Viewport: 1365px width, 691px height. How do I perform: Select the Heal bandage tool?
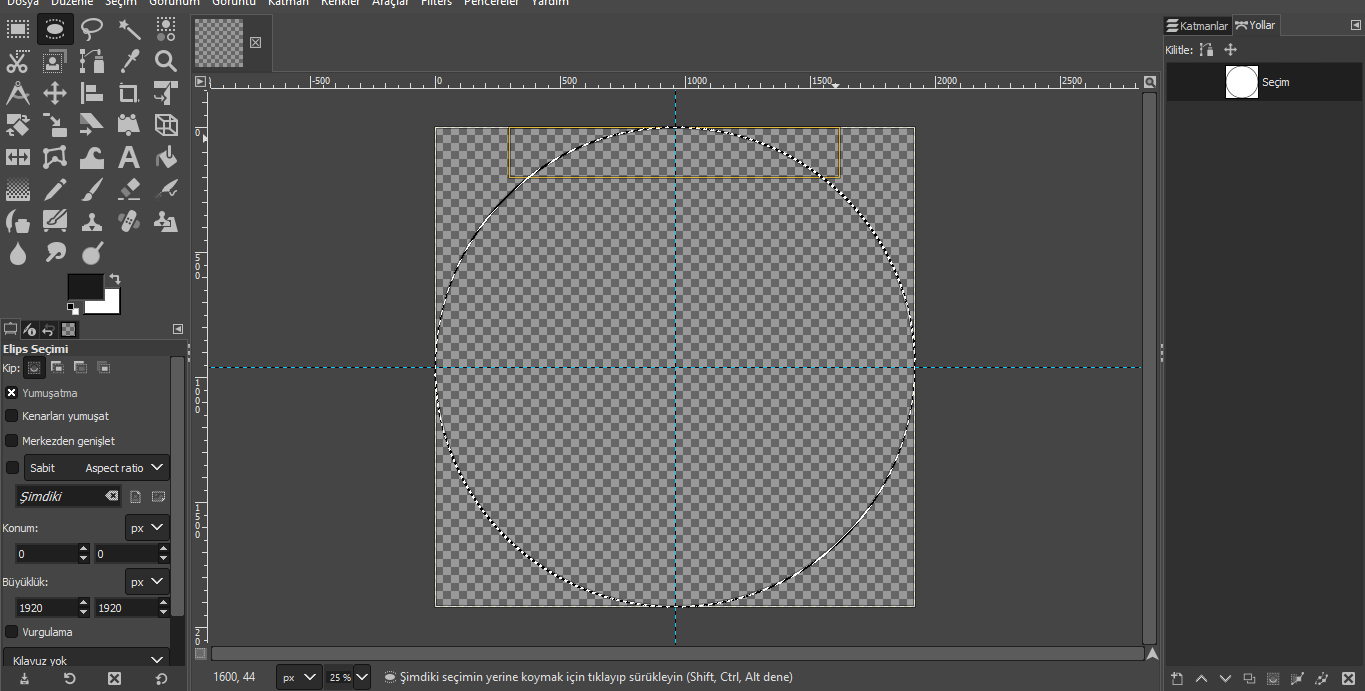click(x=129, y=221)
